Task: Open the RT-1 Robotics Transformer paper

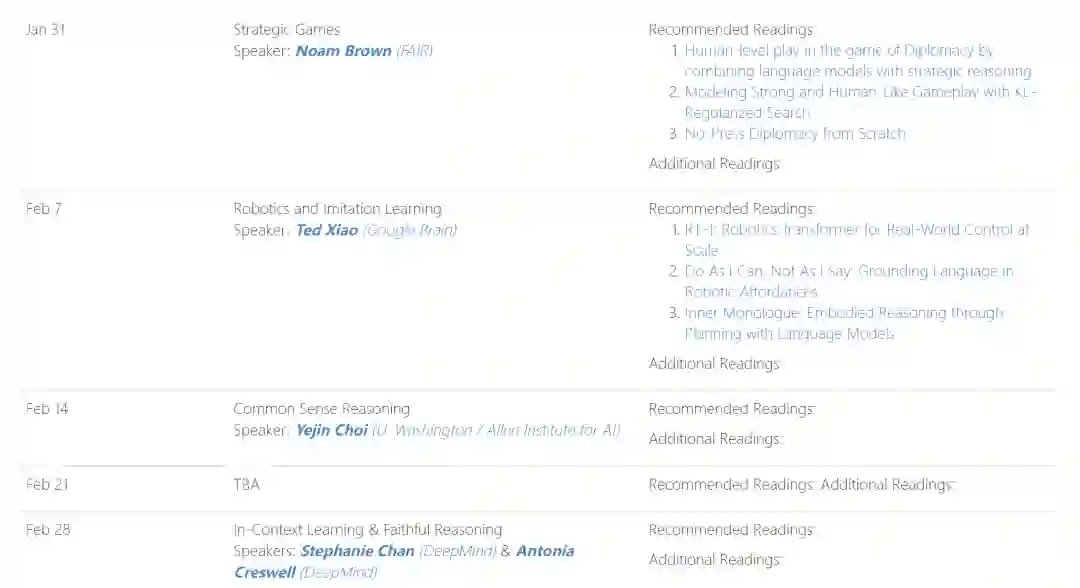Action: 856,231
